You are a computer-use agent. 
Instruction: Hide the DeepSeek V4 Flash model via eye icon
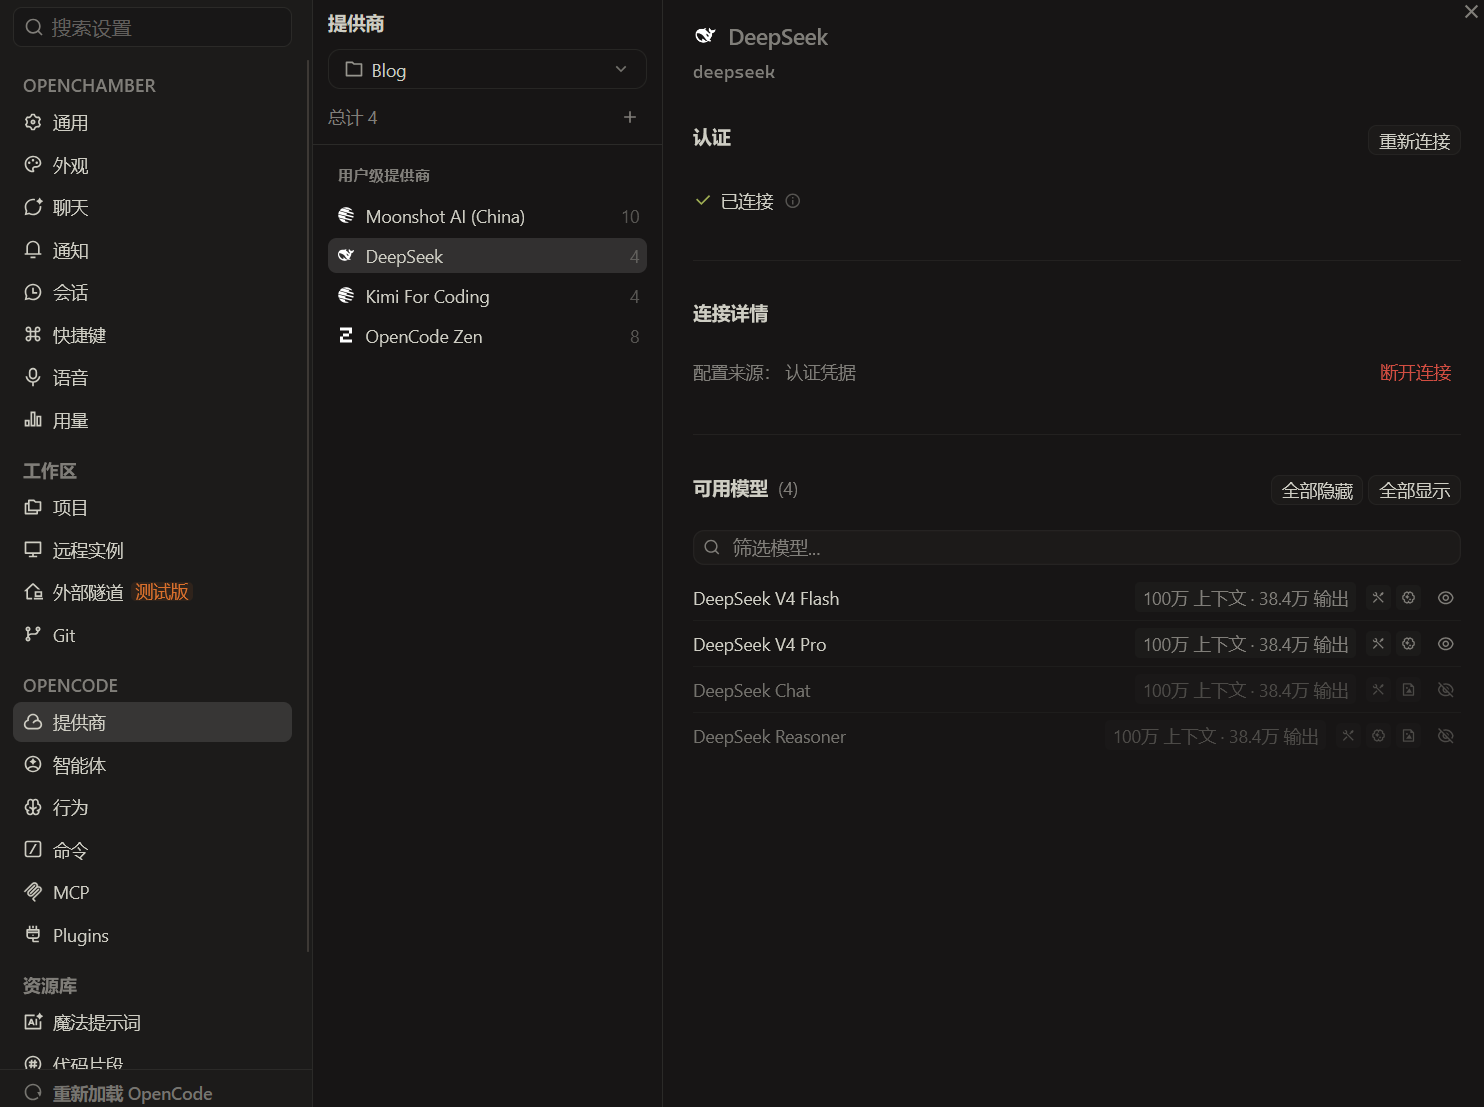1446,598
